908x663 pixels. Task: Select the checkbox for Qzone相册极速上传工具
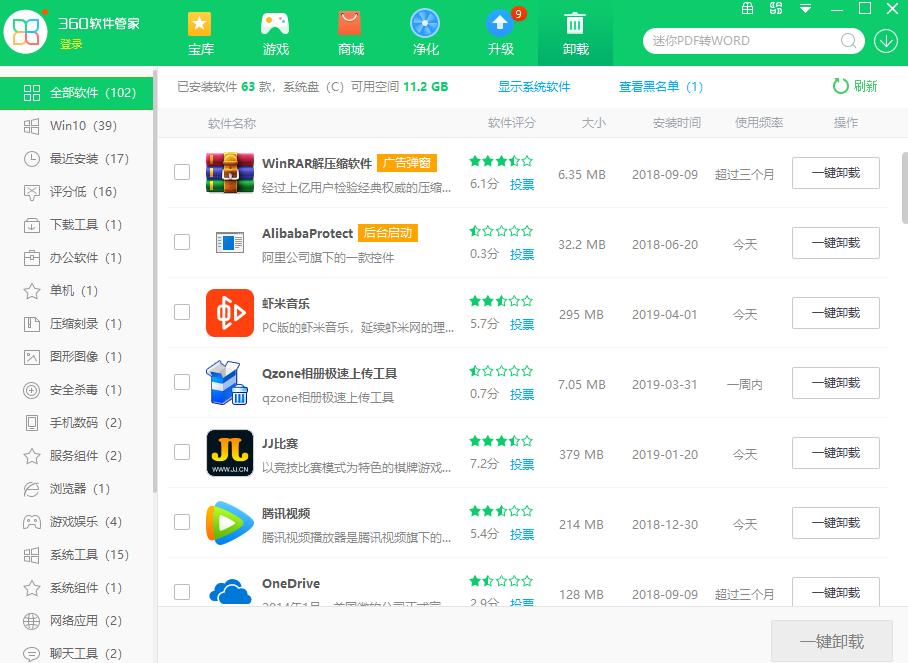point(182,383)
